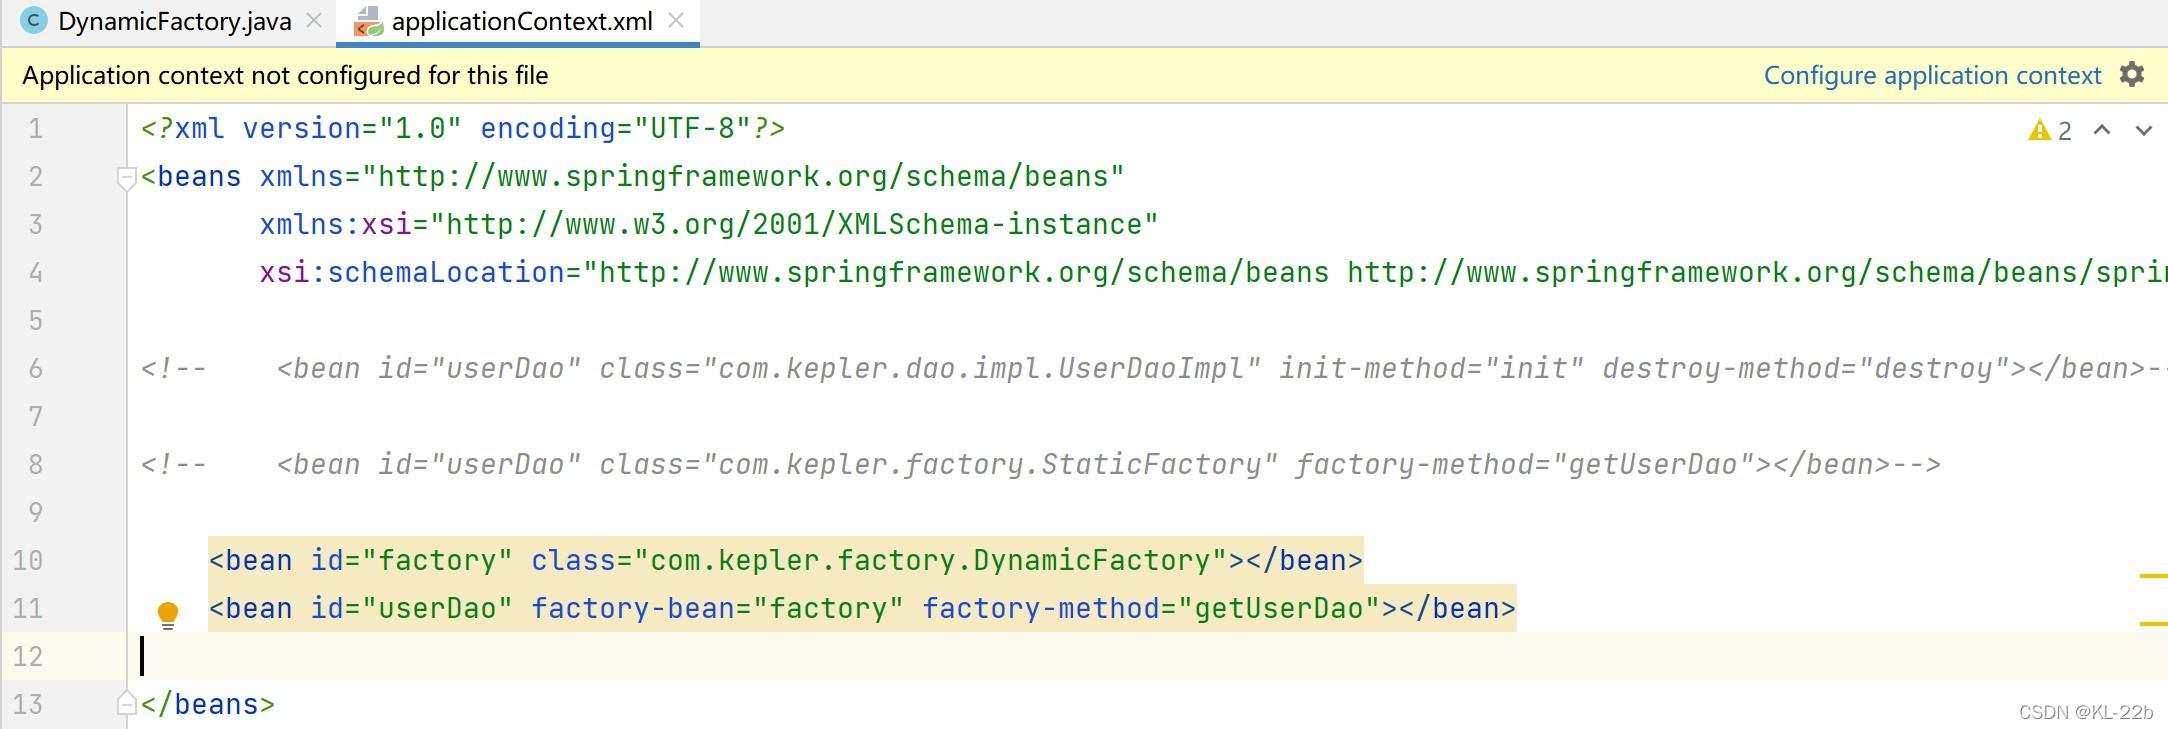This screenshot has width=2168, height=729.
Task: Click the xmlns:xsi attribute line
Action: 709,225
